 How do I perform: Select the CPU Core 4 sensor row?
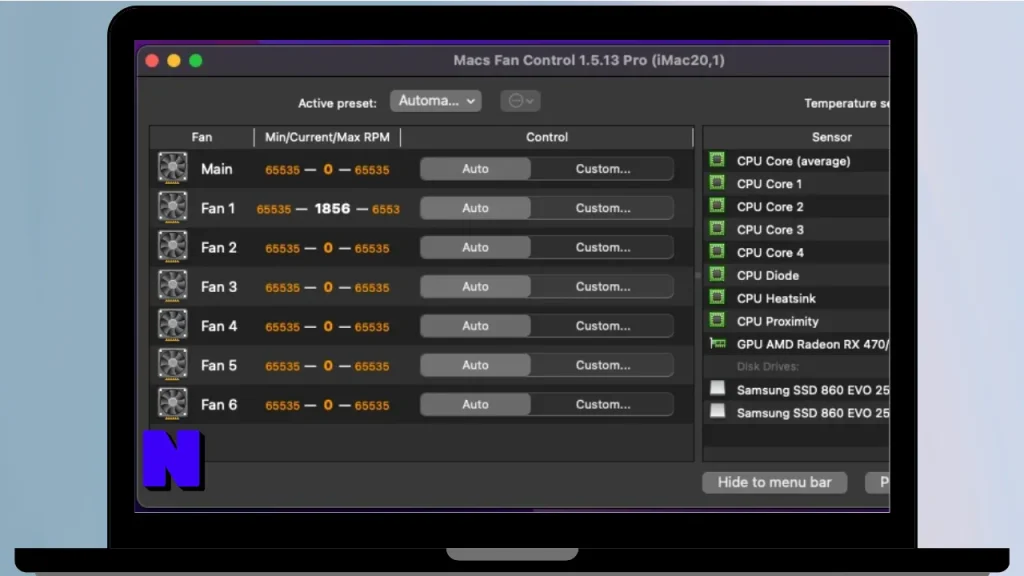(797, 252)
